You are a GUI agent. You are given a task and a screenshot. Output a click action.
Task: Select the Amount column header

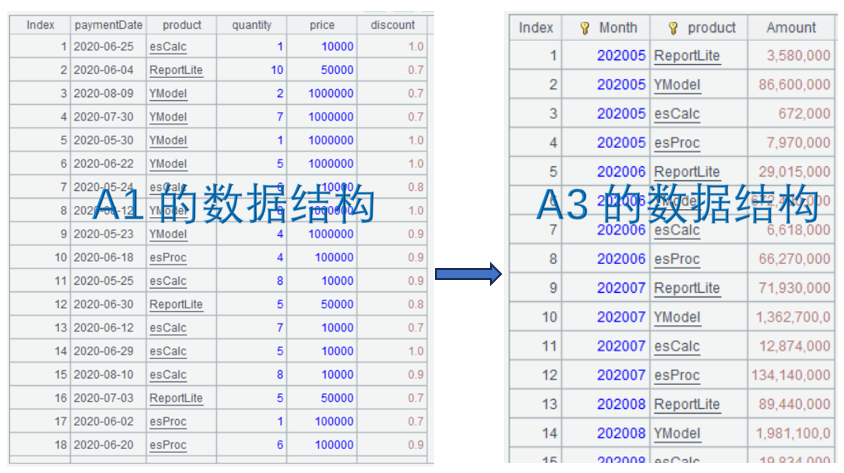(x=791, y=28)
